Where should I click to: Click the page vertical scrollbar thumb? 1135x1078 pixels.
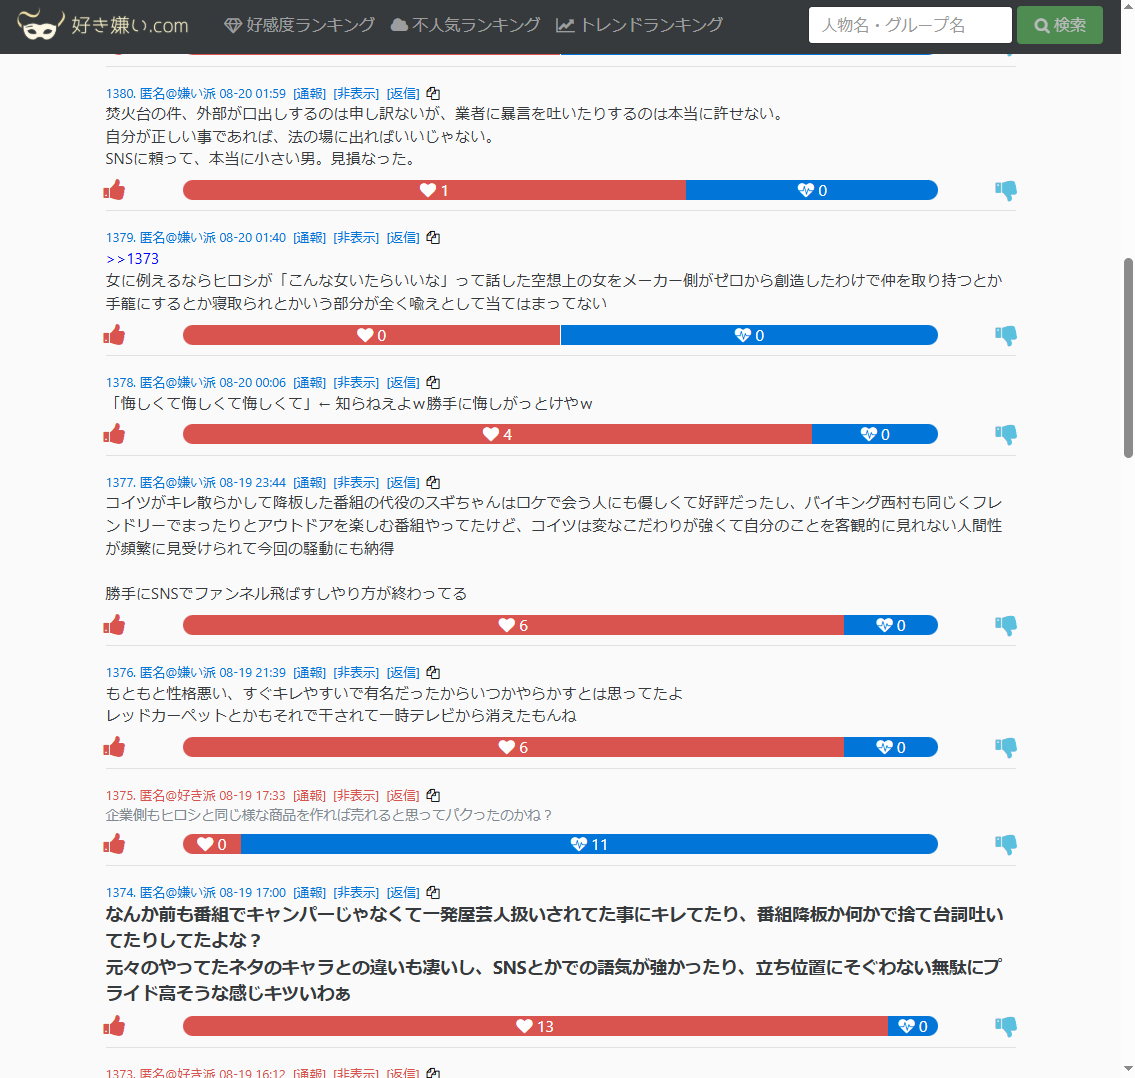pyautogui.click(x=1128, y=358)
